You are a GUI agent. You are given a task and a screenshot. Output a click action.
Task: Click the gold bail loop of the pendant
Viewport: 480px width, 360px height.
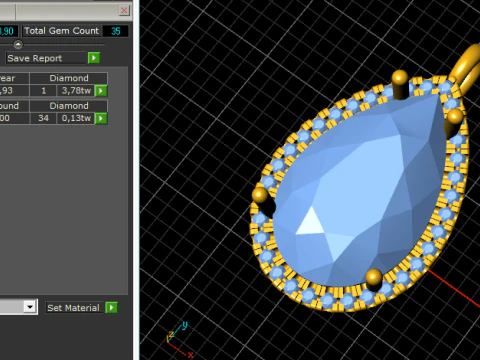467,70
